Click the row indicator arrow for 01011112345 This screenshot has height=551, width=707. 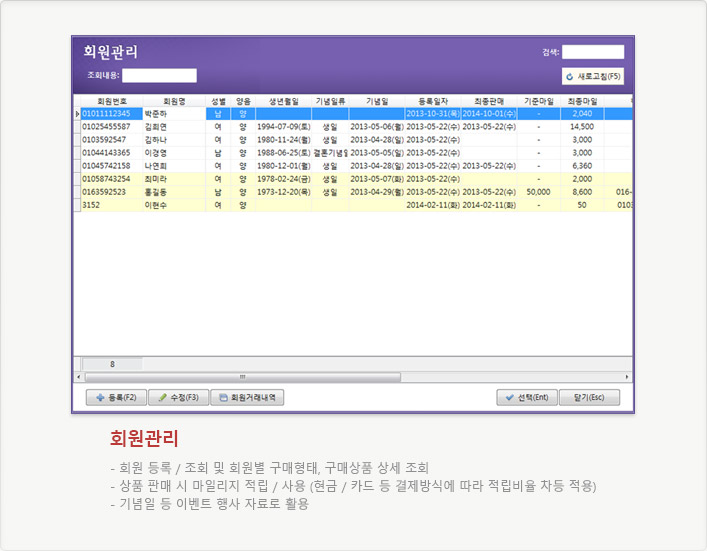point(78,114)
